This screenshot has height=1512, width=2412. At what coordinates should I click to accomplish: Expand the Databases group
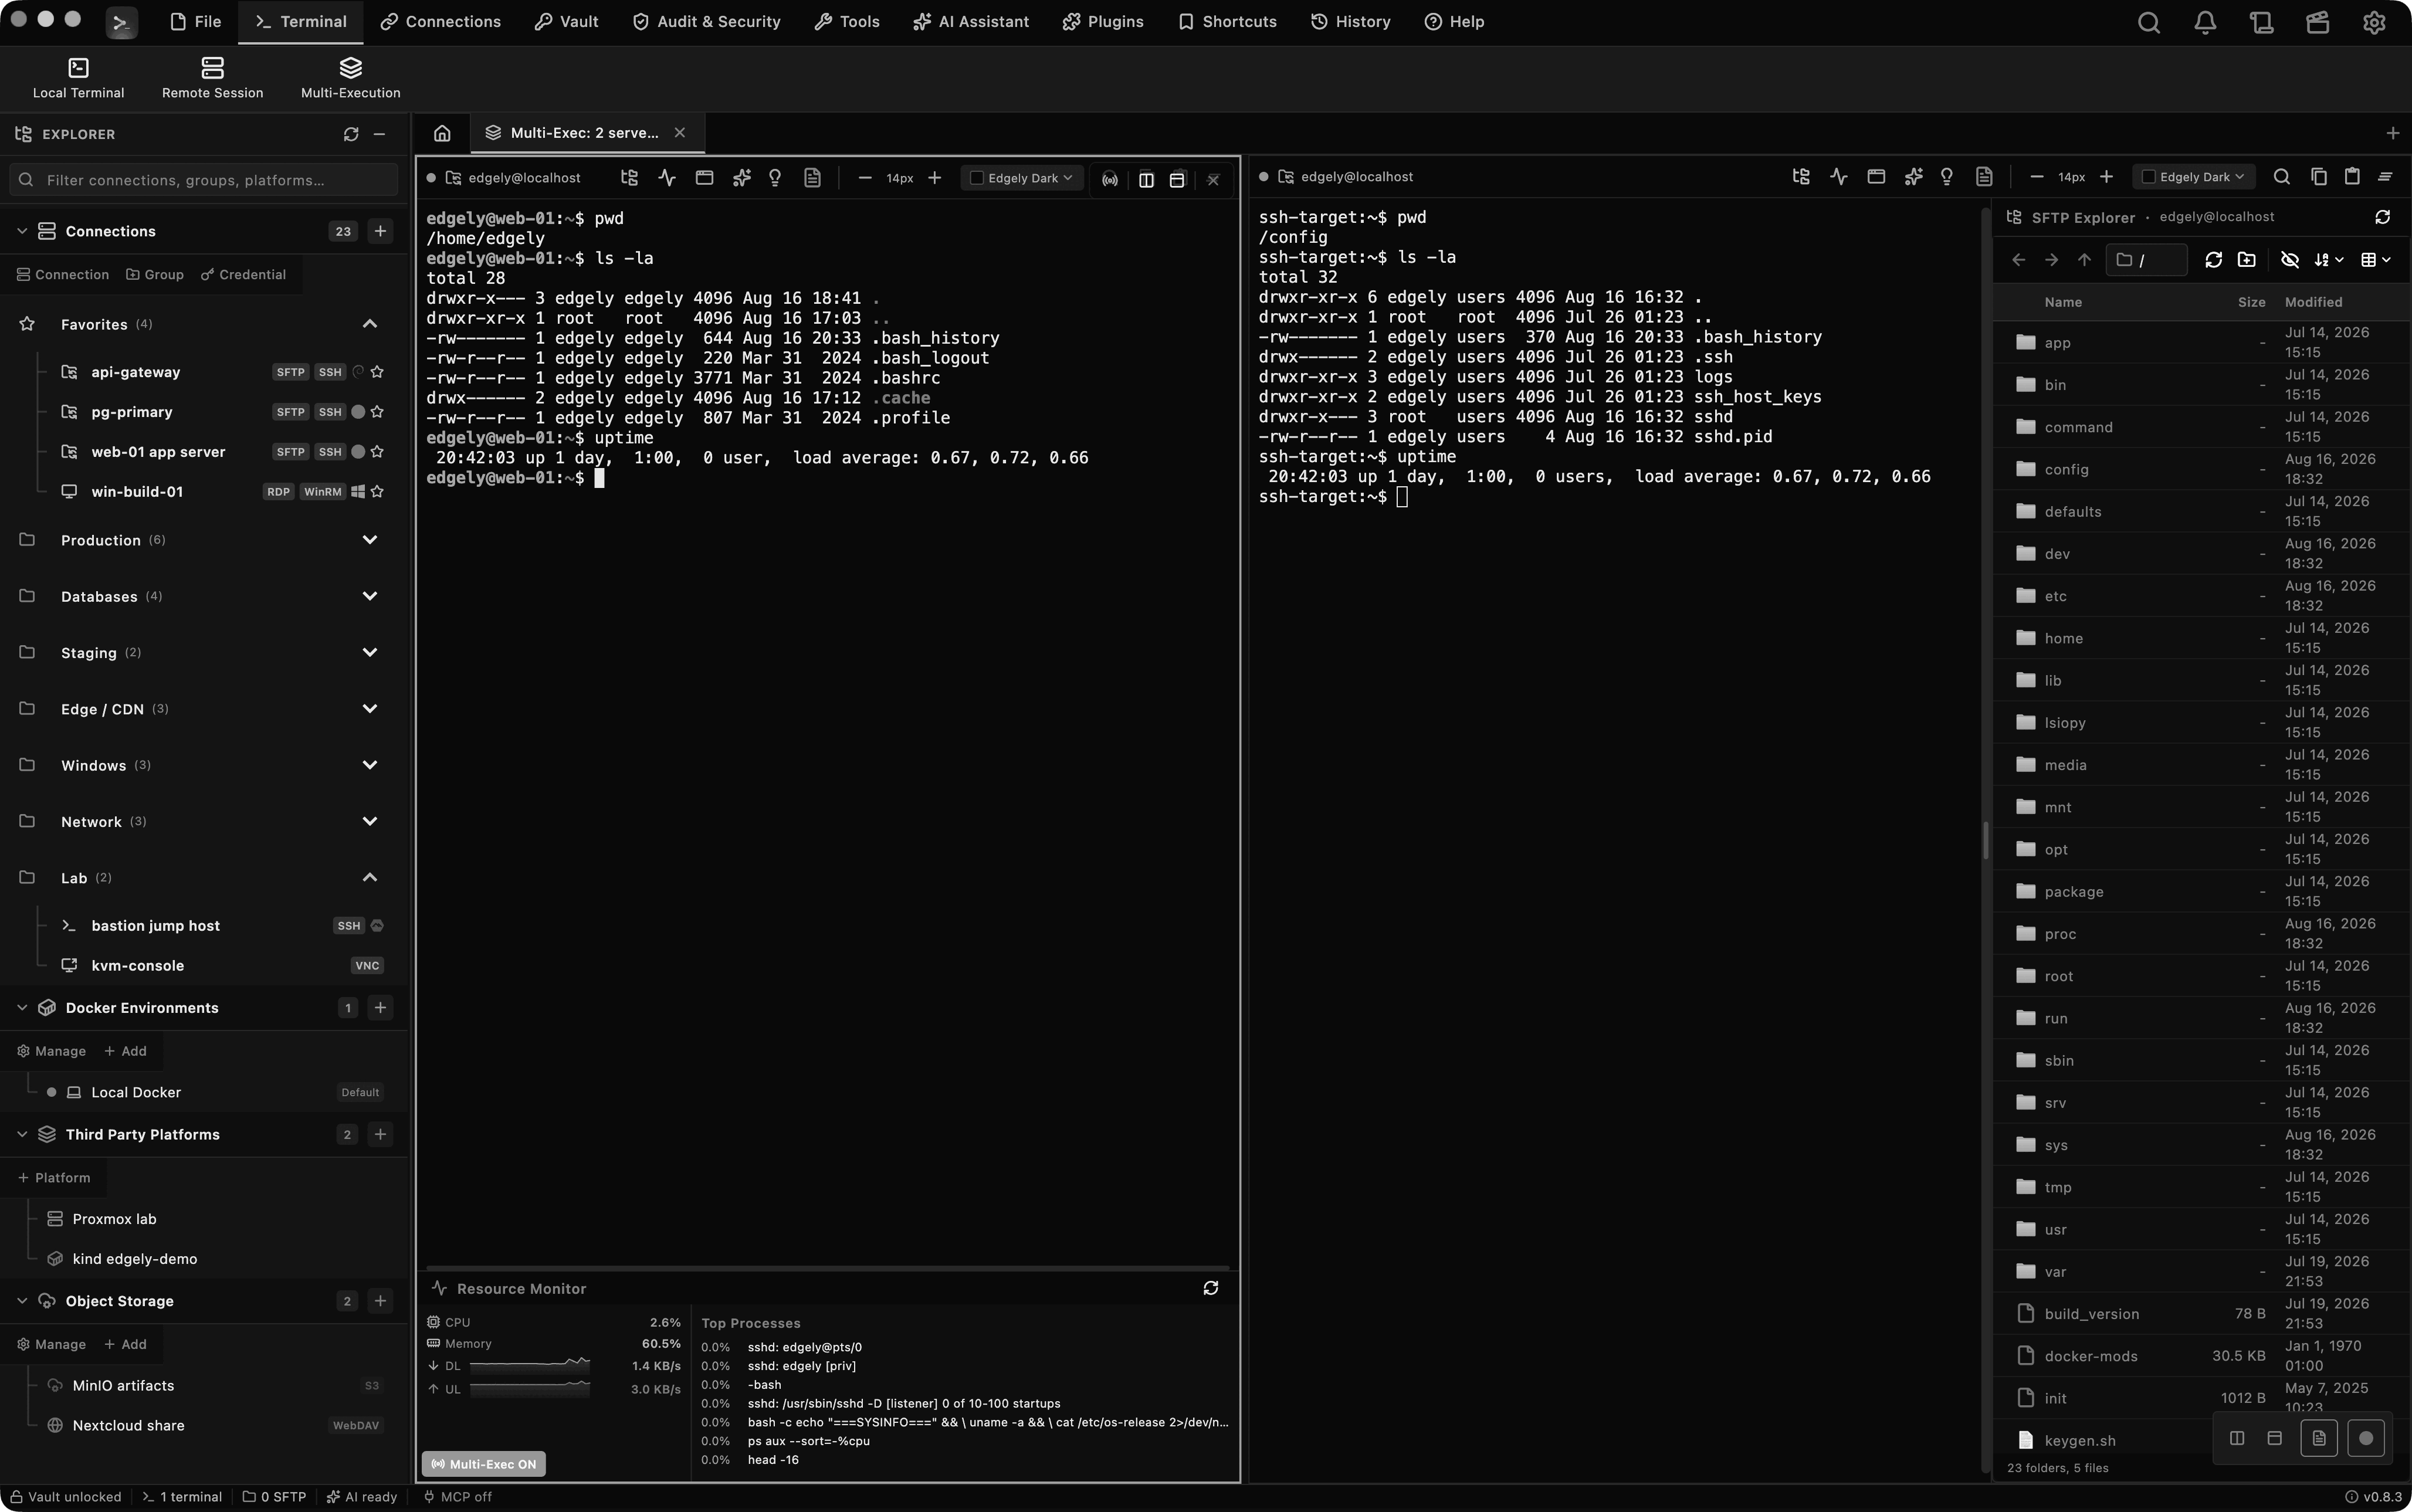369,596
